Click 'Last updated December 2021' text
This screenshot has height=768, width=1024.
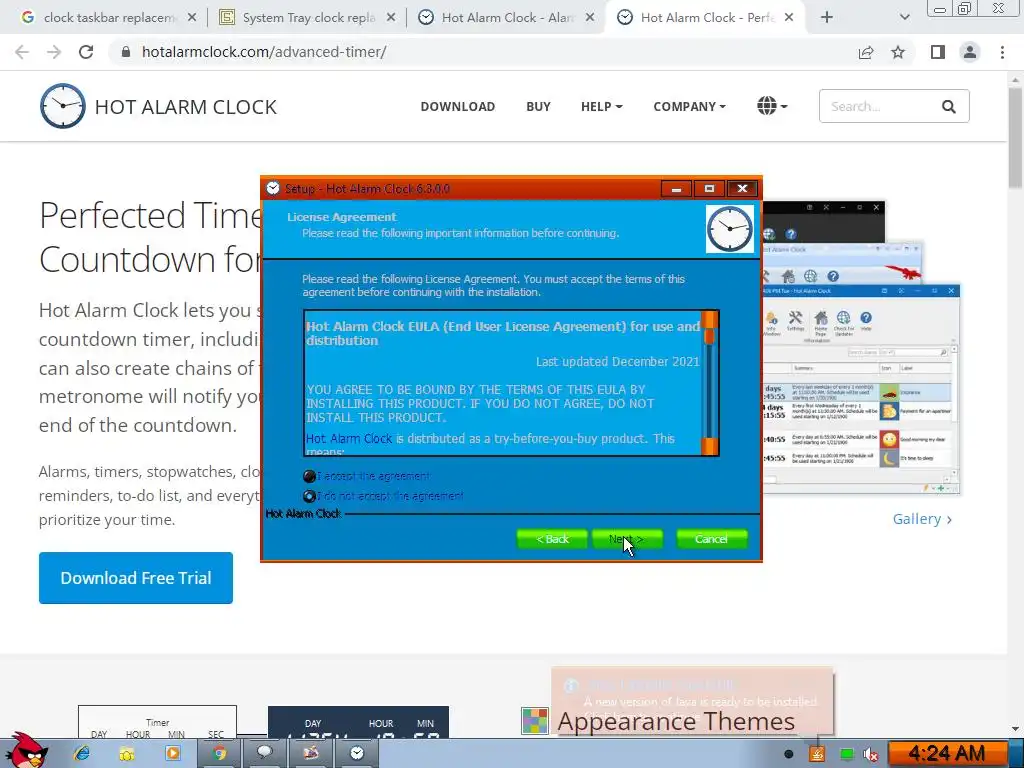(x=618, y=362)
